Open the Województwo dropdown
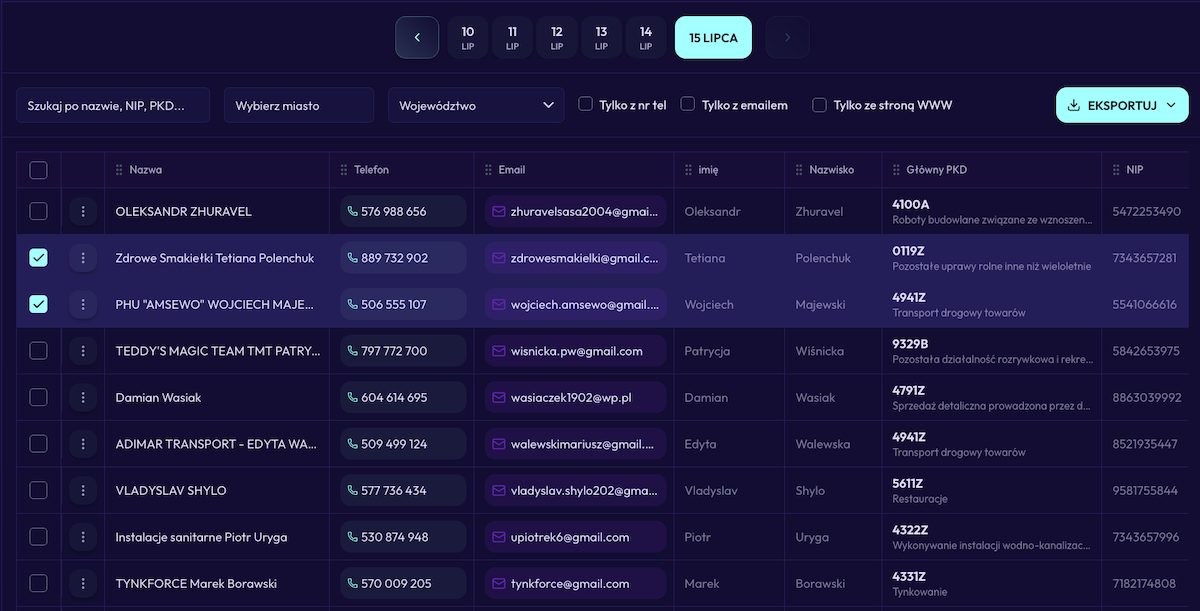 pyautogui.click(x=476, y=105)
